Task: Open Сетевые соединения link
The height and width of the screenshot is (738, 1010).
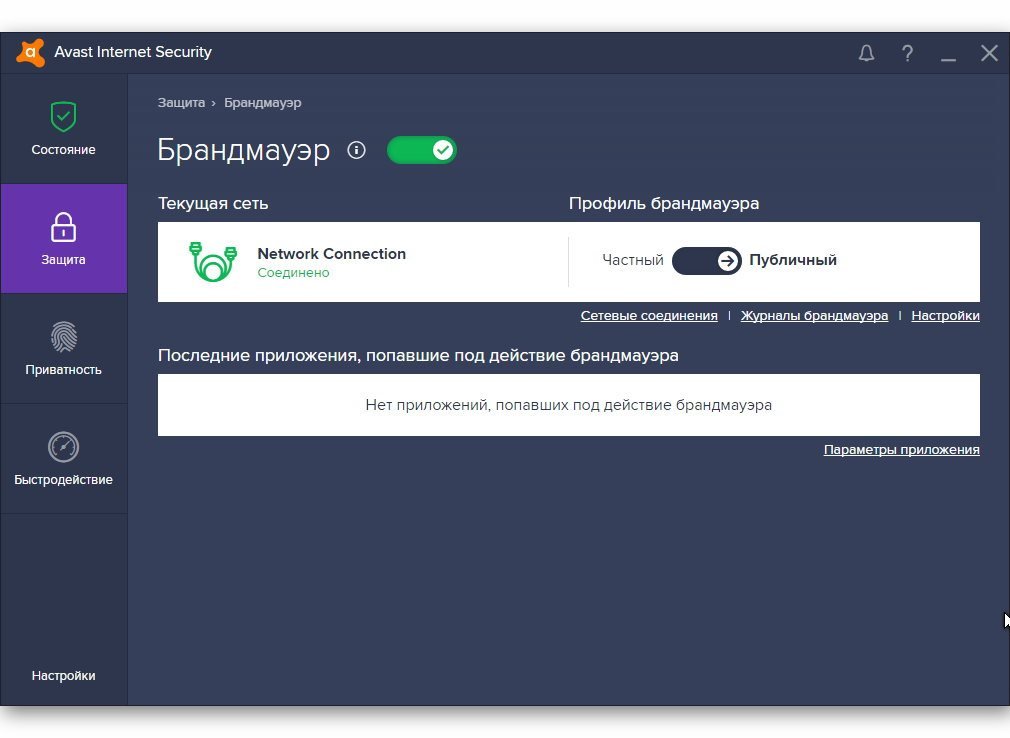Action: click(x=649, y=316)
